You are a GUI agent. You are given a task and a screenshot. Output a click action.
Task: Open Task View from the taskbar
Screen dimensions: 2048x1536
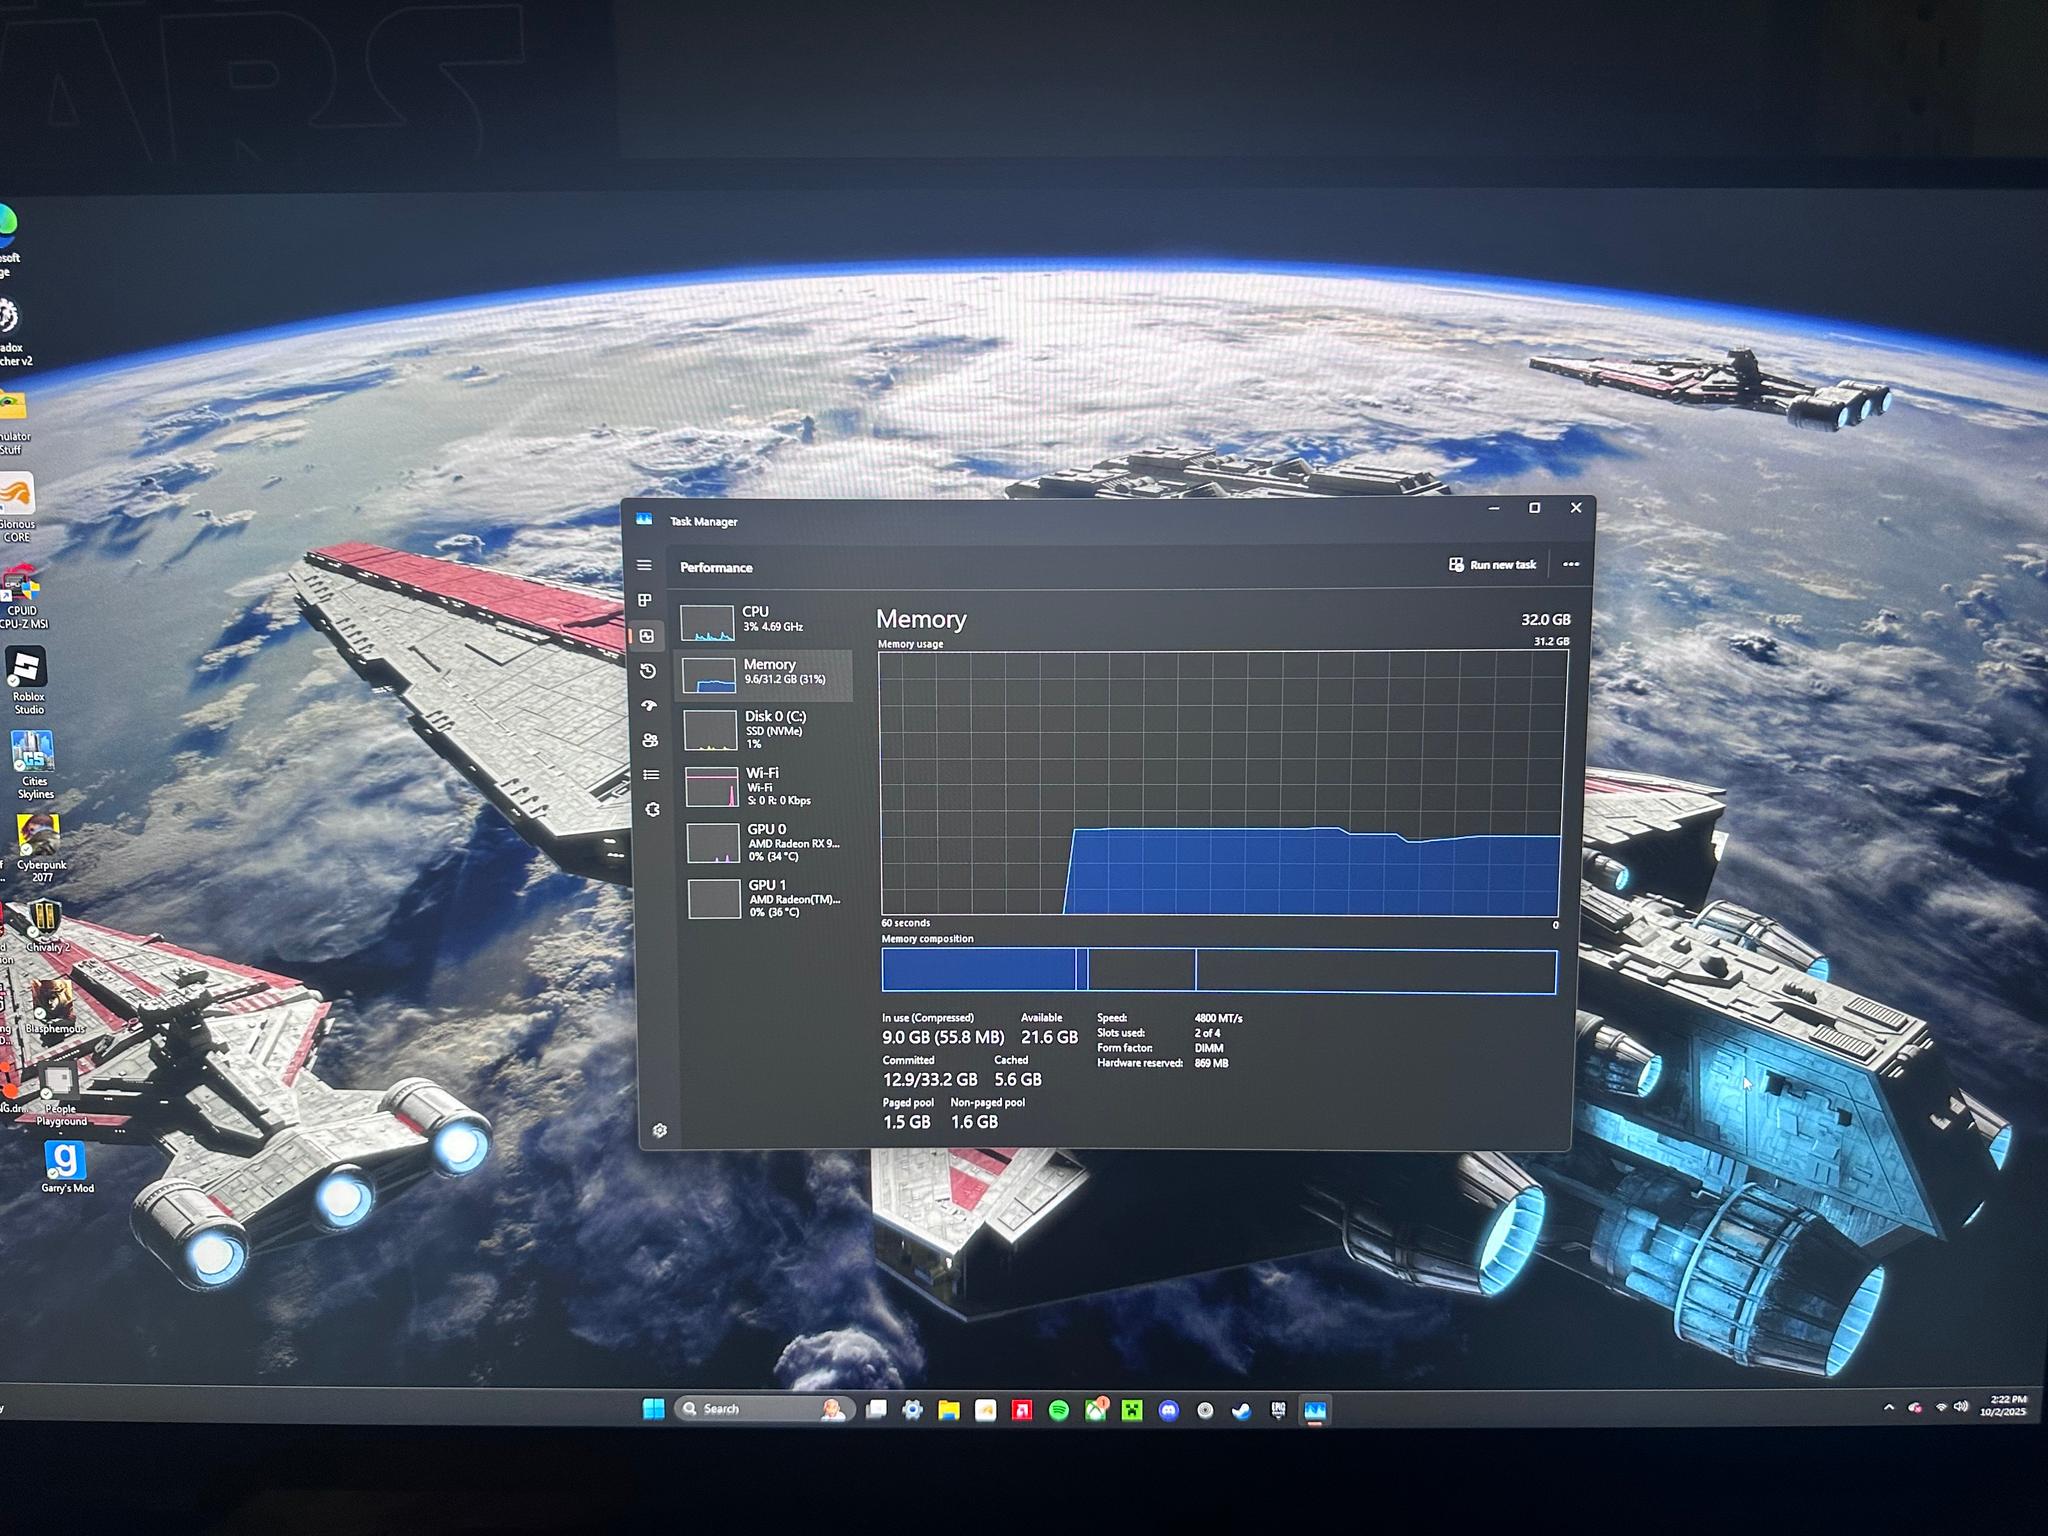[876, 1410]
